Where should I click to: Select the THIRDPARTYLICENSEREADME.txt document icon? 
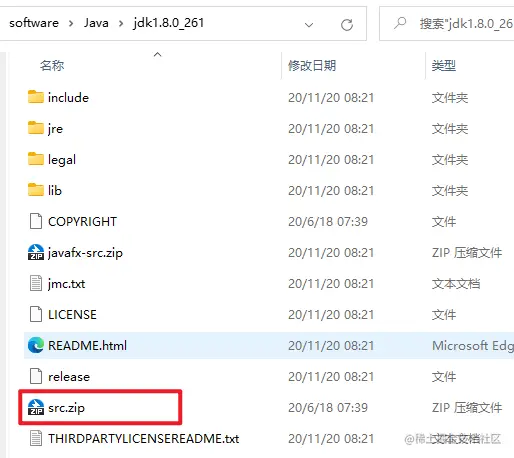coord(36,438)
